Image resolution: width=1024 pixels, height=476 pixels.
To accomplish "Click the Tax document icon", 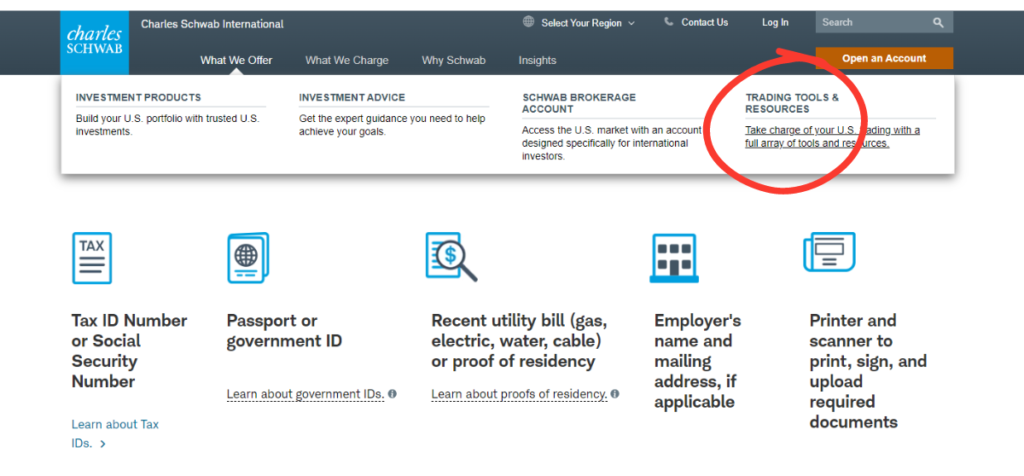I will pos(92,258).
